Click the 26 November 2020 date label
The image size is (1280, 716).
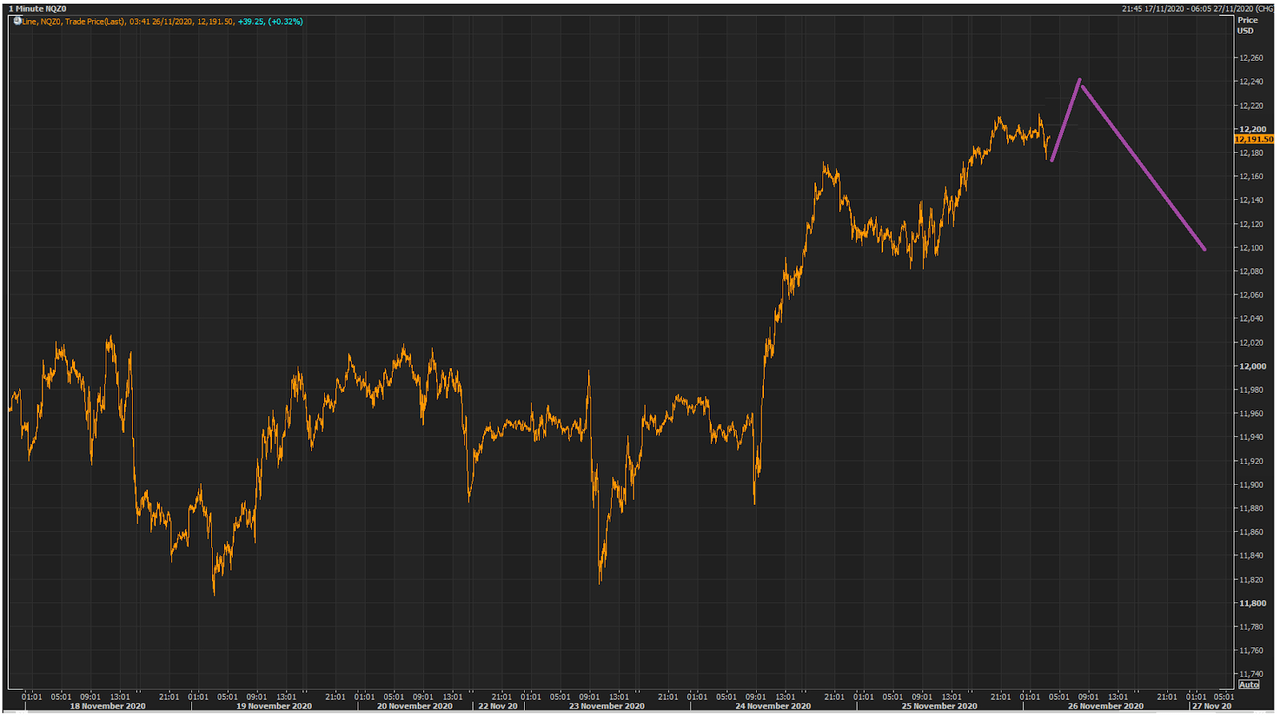(x=1108, y=705)
